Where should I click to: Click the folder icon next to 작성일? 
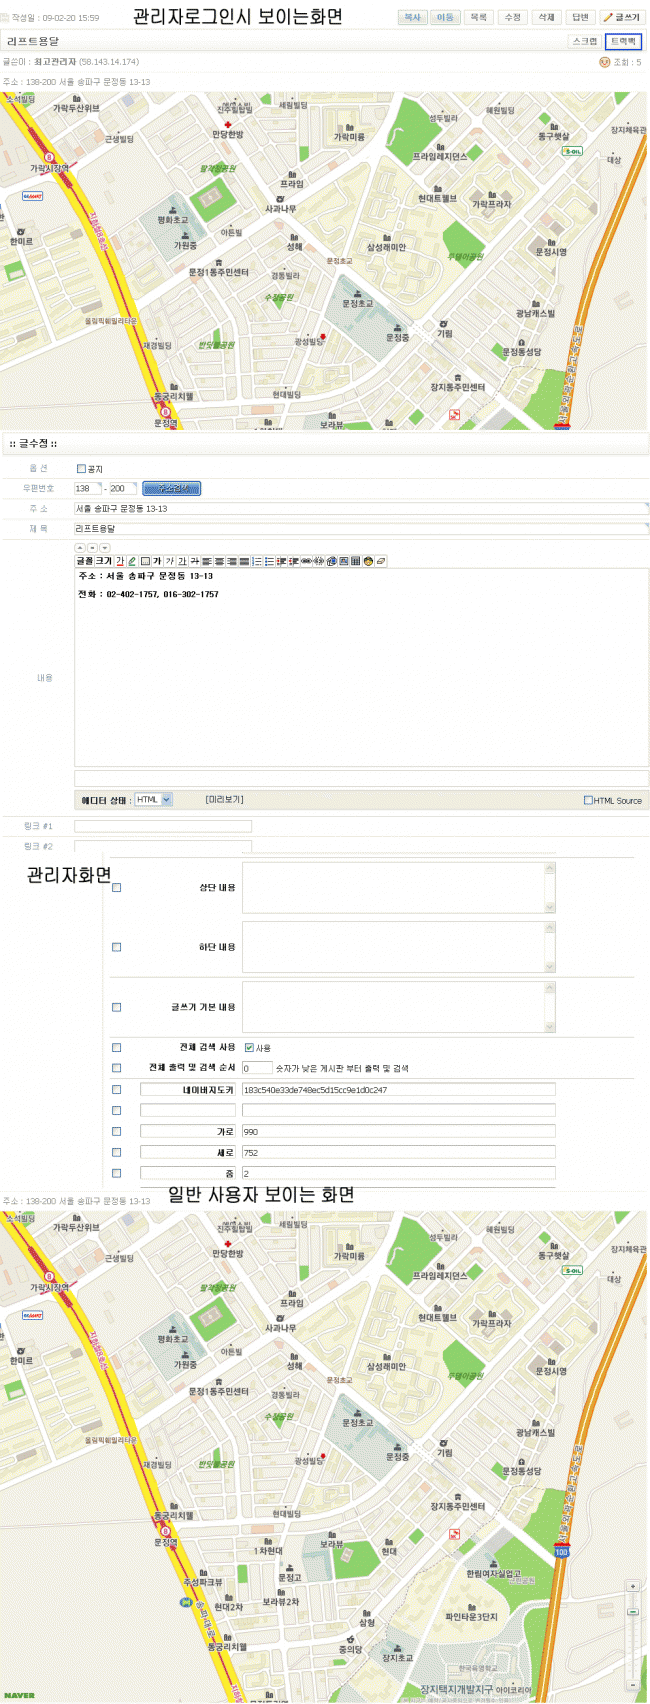click(x=5, y=17)
